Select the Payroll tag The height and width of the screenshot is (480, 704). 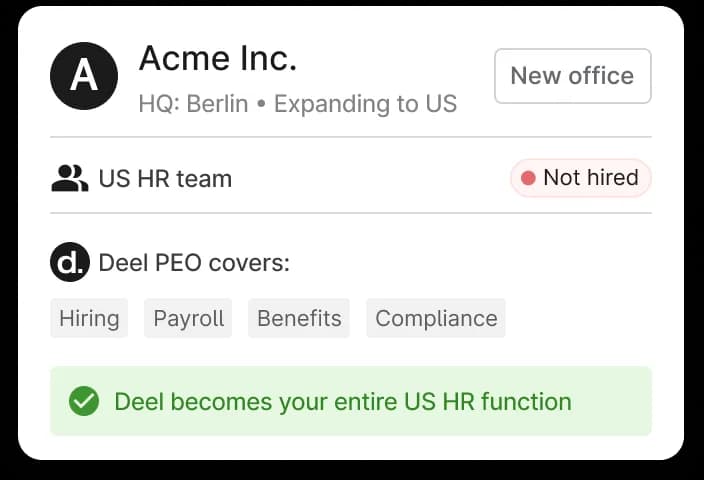point(188,318)
